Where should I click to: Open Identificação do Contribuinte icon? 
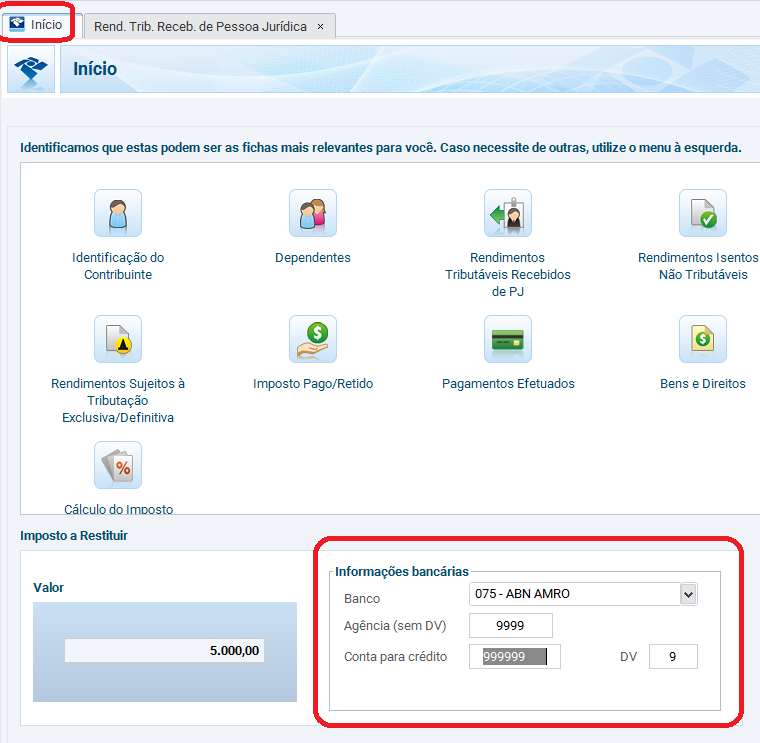pos(118,213)
